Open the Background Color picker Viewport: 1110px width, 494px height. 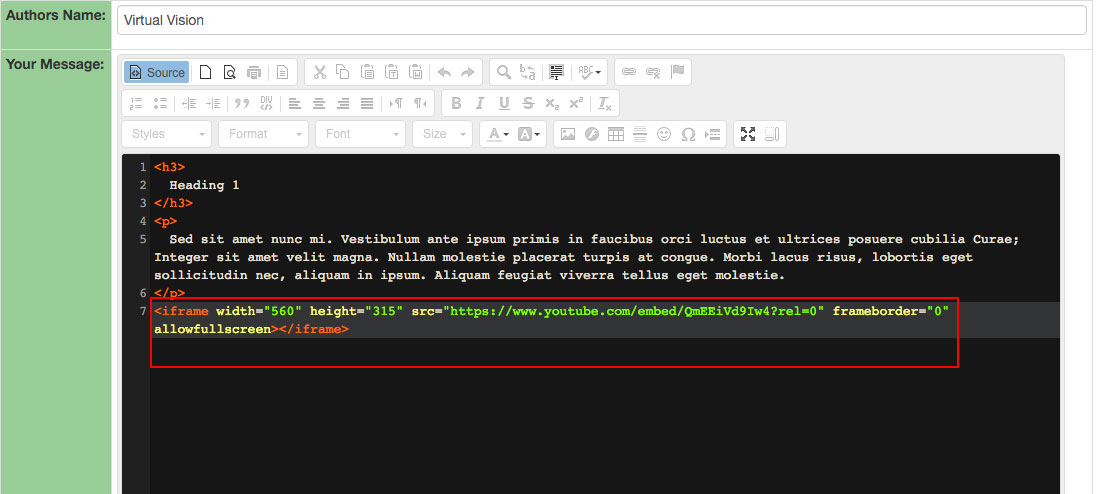[529, 134]
